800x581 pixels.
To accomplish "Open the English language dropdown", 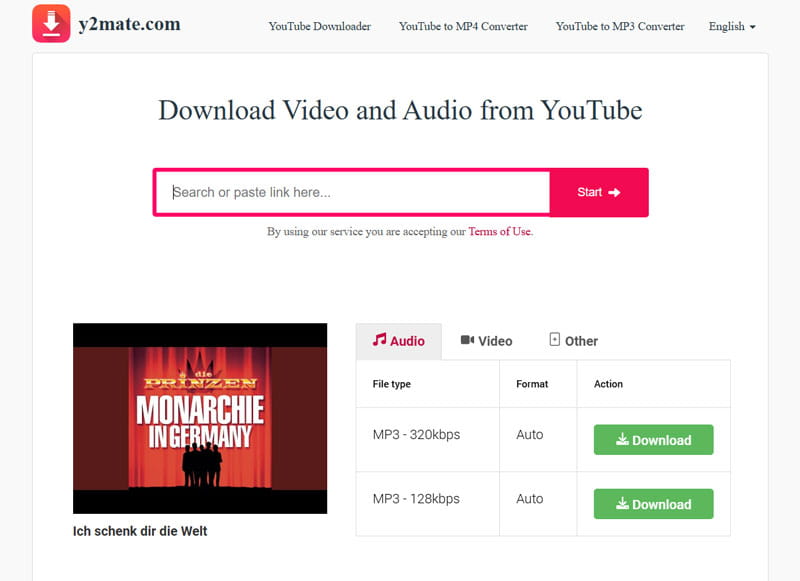I will click(727, 27).
